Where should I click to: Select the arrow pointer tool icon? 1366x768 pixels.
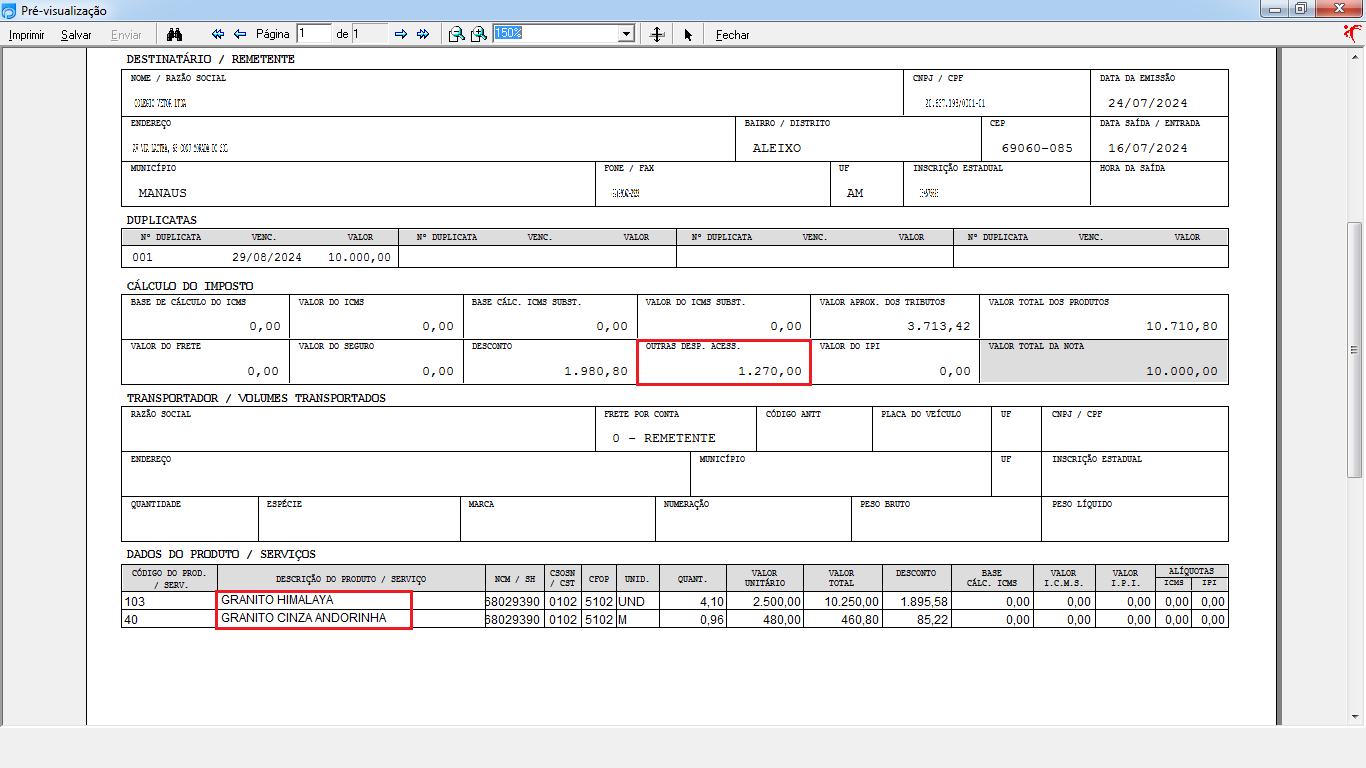point(688,34)
